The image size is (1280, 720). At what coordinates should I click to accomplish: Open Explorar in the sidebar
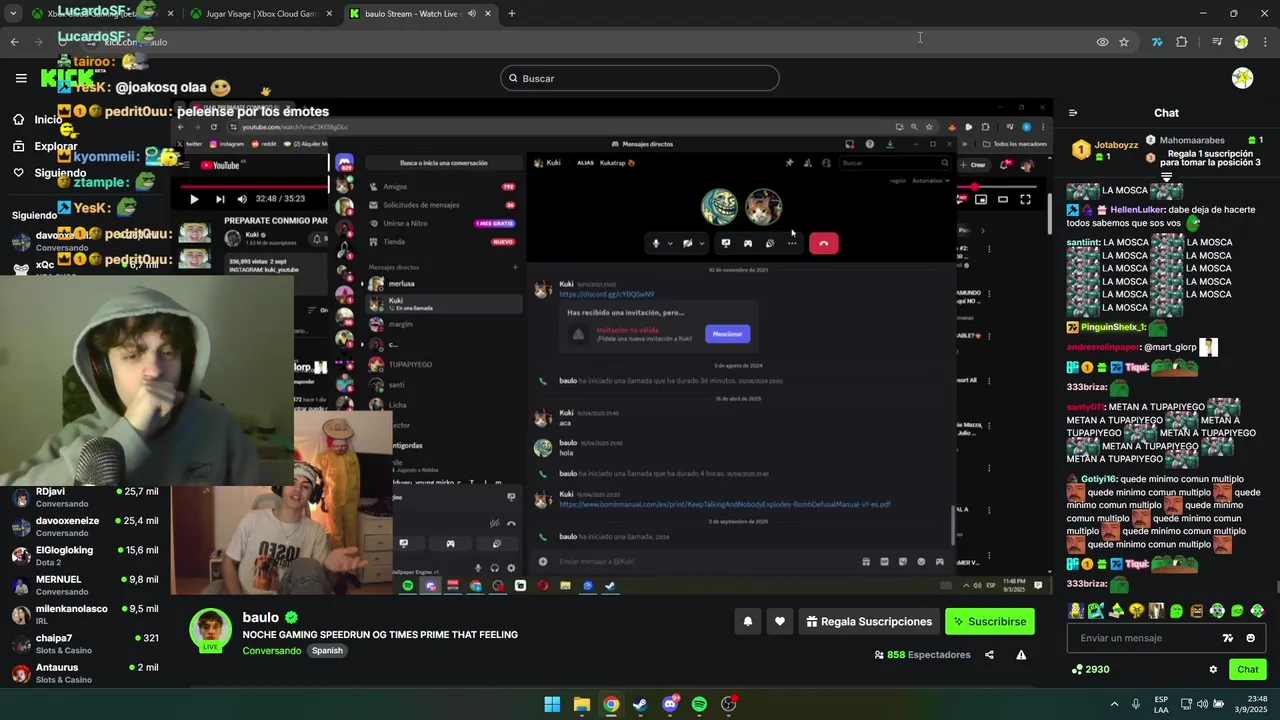coord(45,146)
